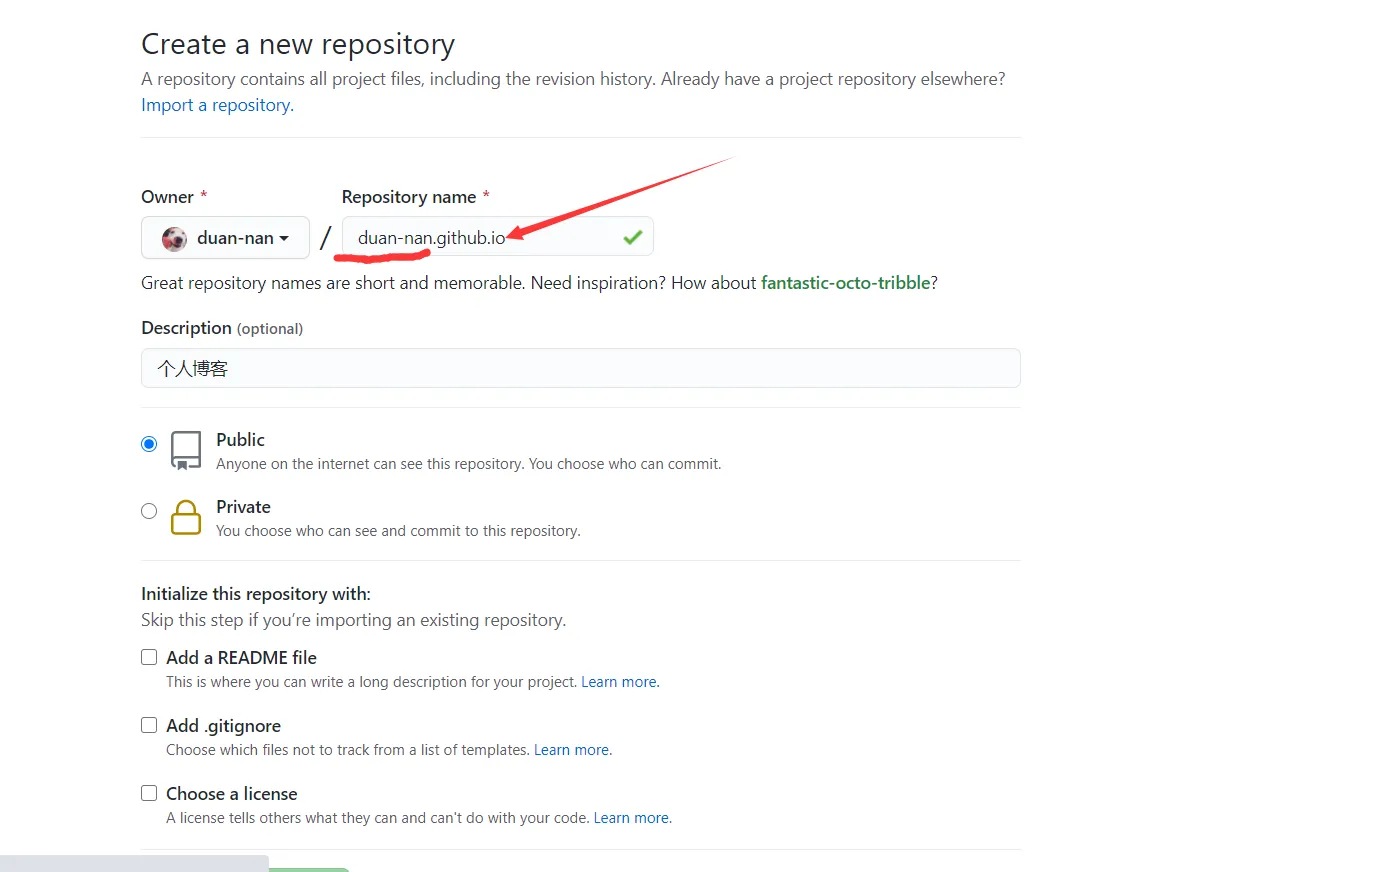Enable the Add .gitignore checkbox
The image size is (1383, 872).
coord(149,725)
